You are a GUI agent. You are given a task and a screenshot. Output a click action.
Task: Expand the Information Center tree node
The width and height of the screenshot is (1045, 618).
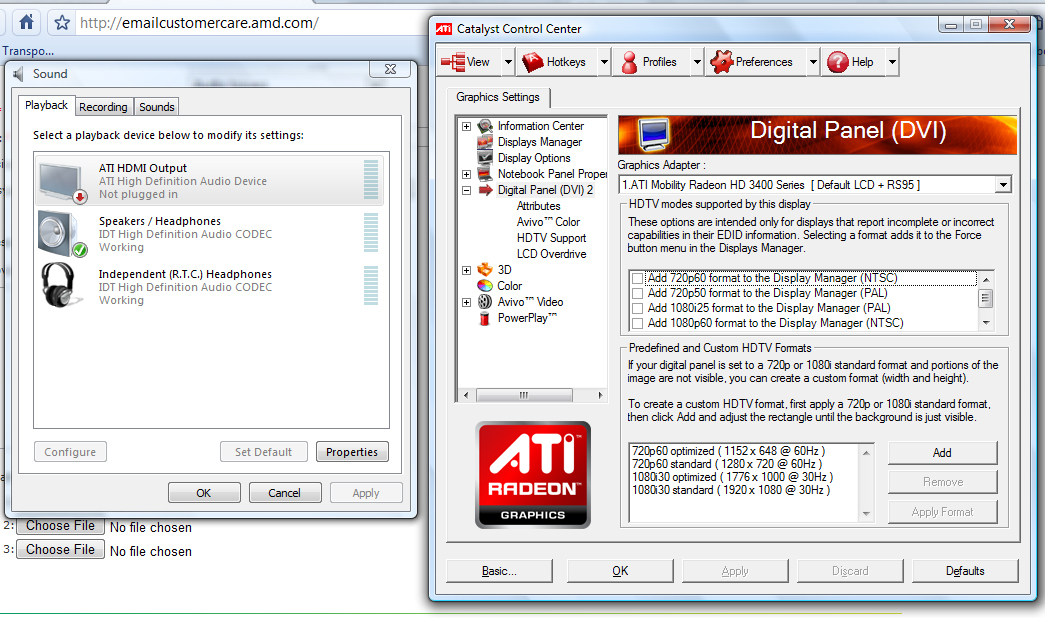pyautogui.click(x=467, y=127)
